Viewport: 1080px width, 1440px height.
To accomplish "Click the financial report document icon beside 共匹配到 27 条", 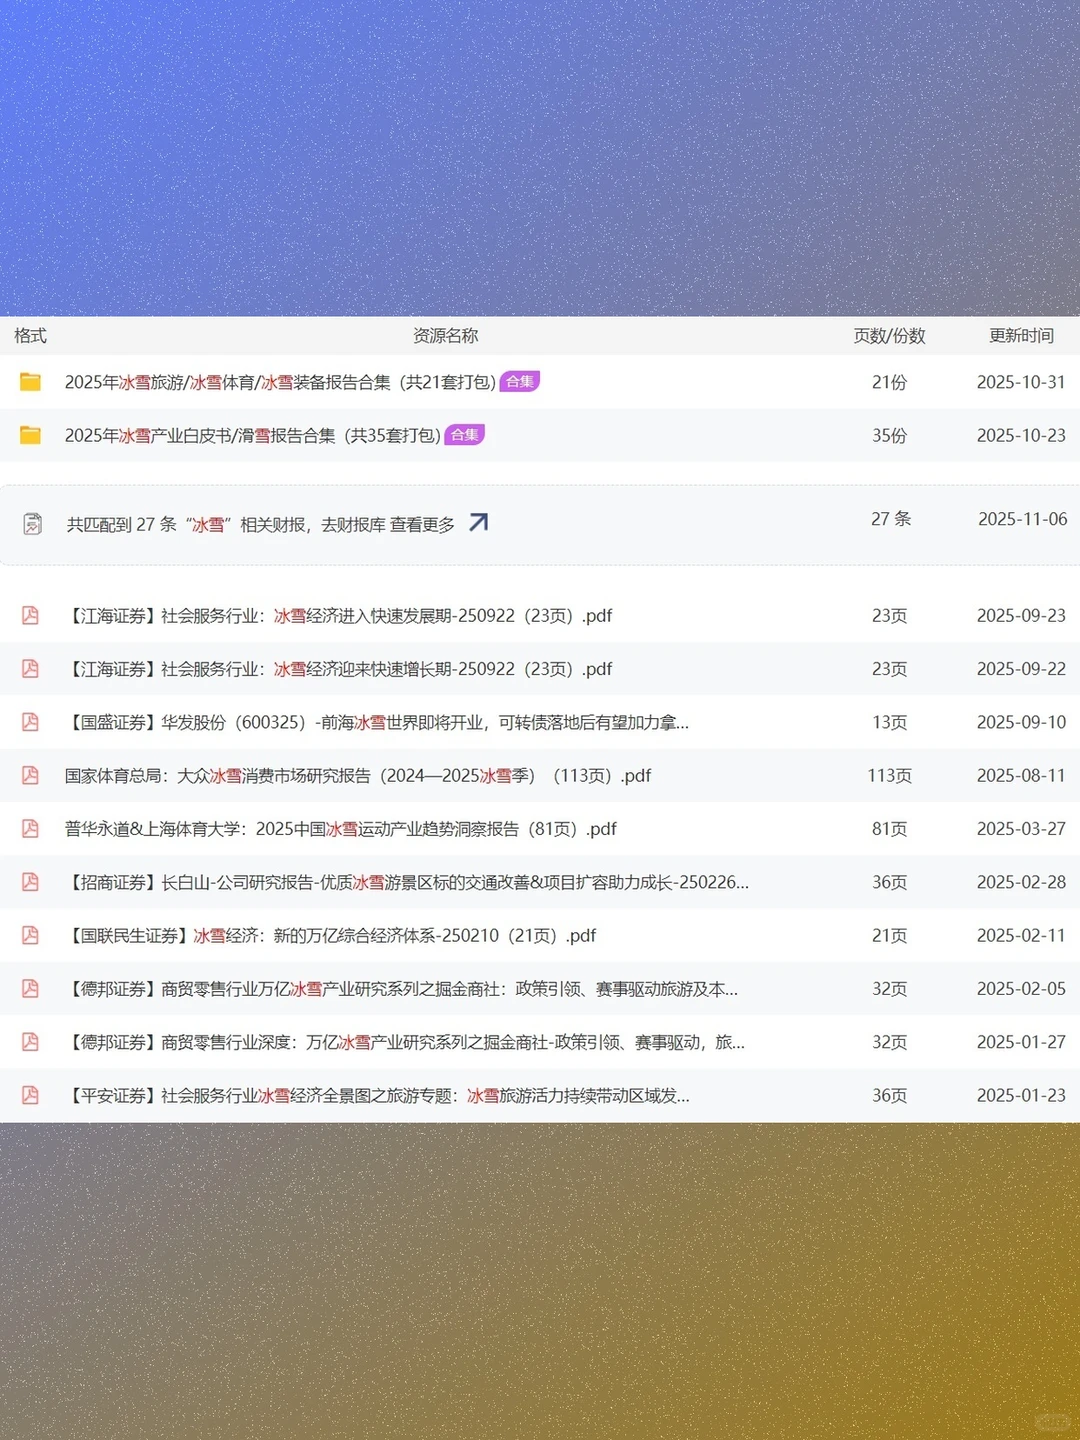I will [33, 524].
